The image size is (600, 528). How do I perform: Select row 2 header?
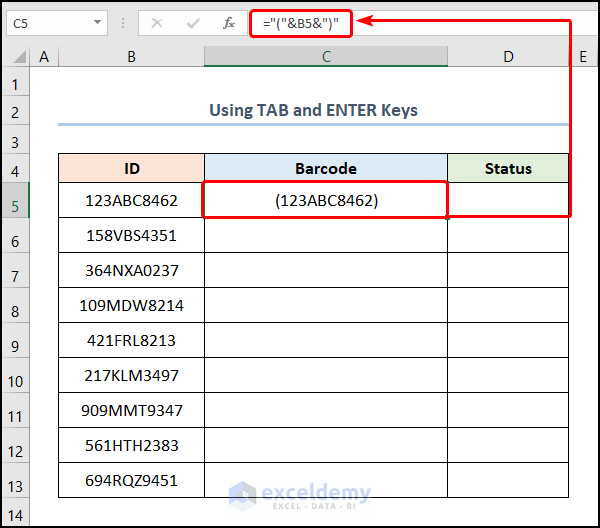click(15, 111)
